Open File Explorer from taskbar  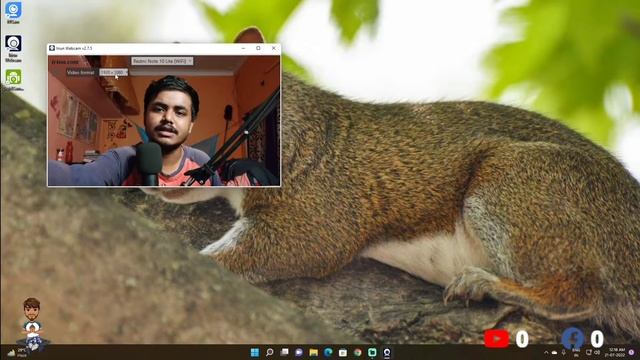pos(313,352)
